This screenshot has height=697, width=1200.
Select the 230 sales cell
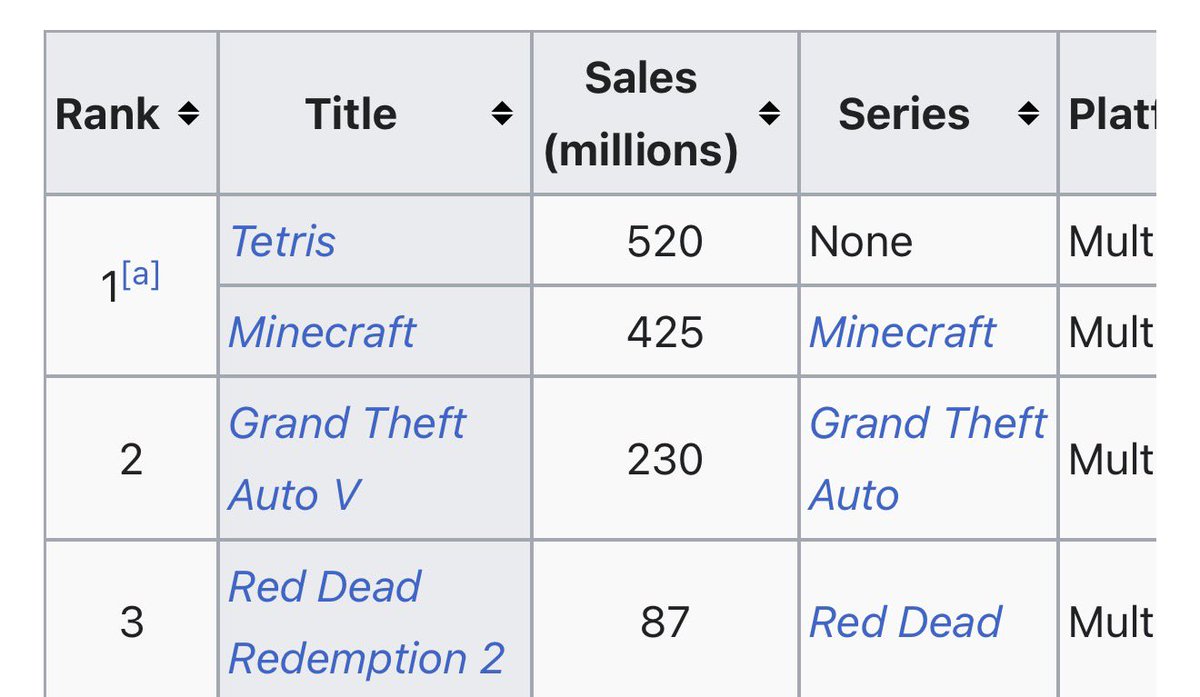pos(665,459)
